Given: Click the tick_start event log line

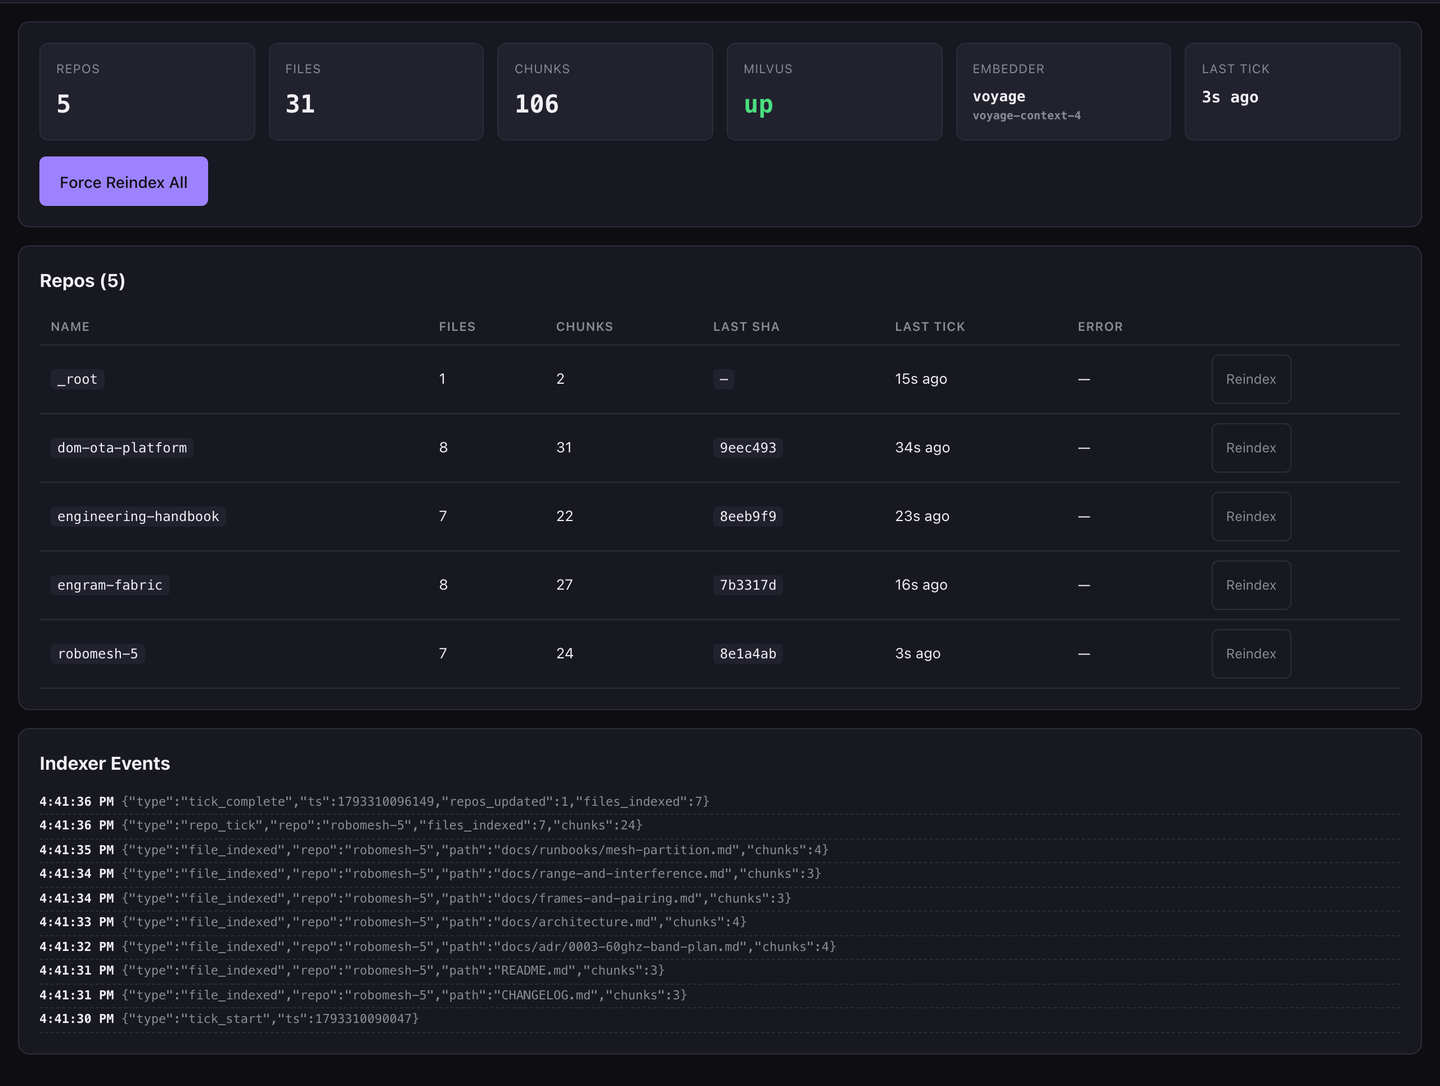Looking at the screenshot, I should coord(720,1019).
